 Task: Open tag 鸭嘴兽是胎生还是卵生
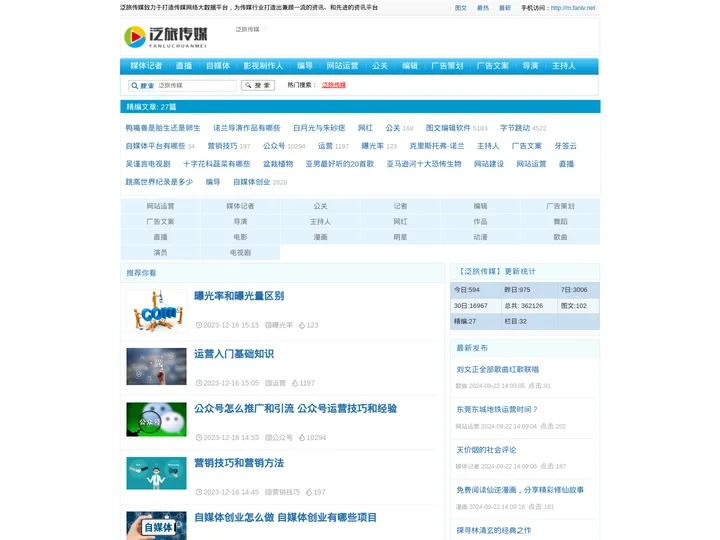163,128
